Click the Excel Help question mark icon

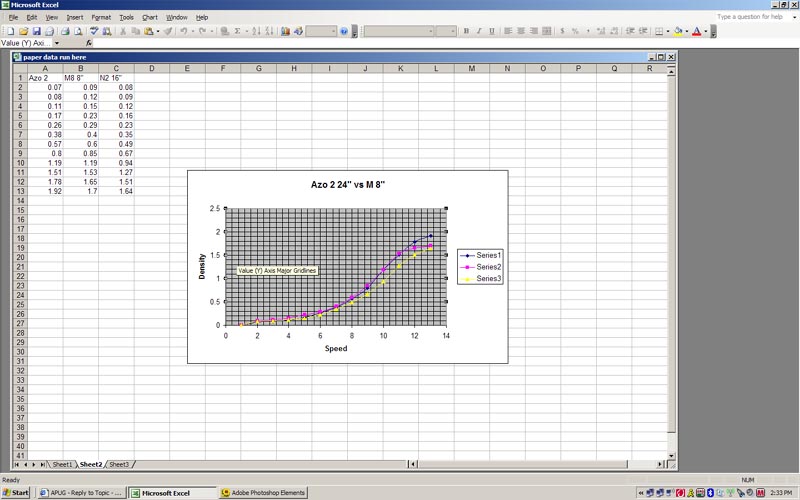pos(344,31)
